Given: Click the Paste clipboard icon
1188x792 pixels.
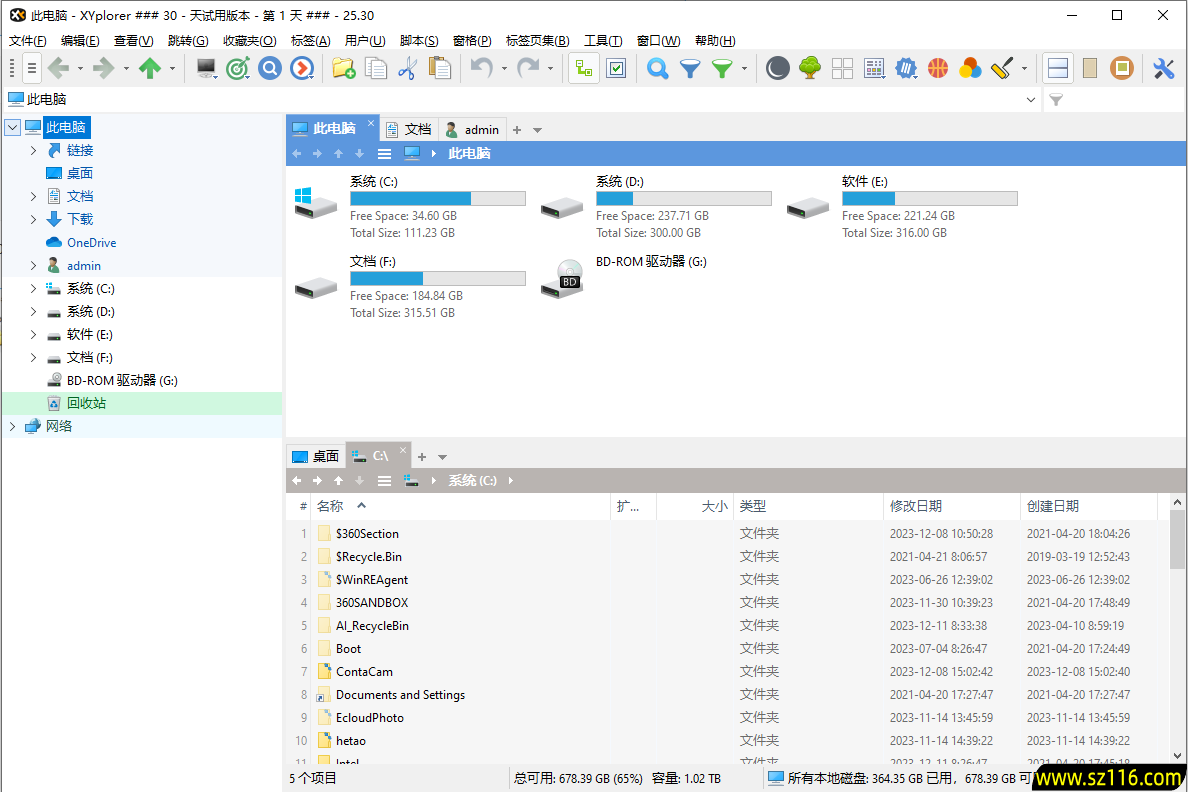Looking at the screenshot, I should (439, 68).
